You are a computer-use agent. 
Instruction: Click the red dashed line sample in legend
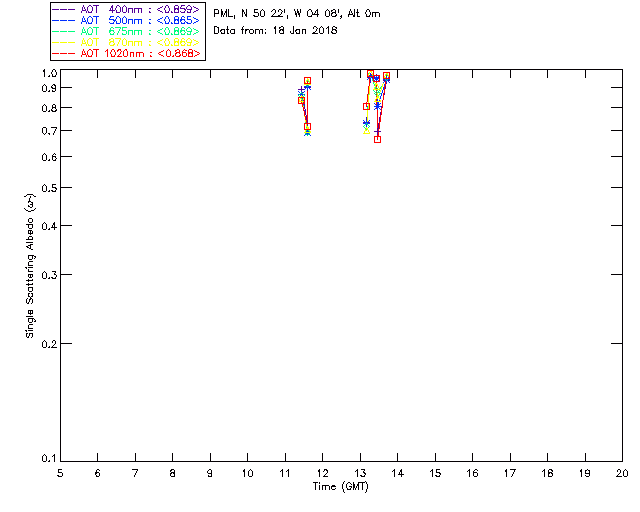[x=64, y=53]
